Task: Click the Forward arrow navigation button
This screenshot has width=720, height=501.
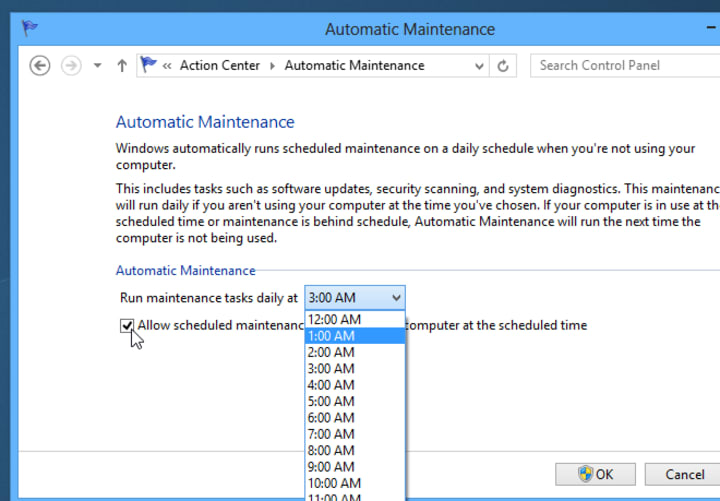Action: (71, 66)
